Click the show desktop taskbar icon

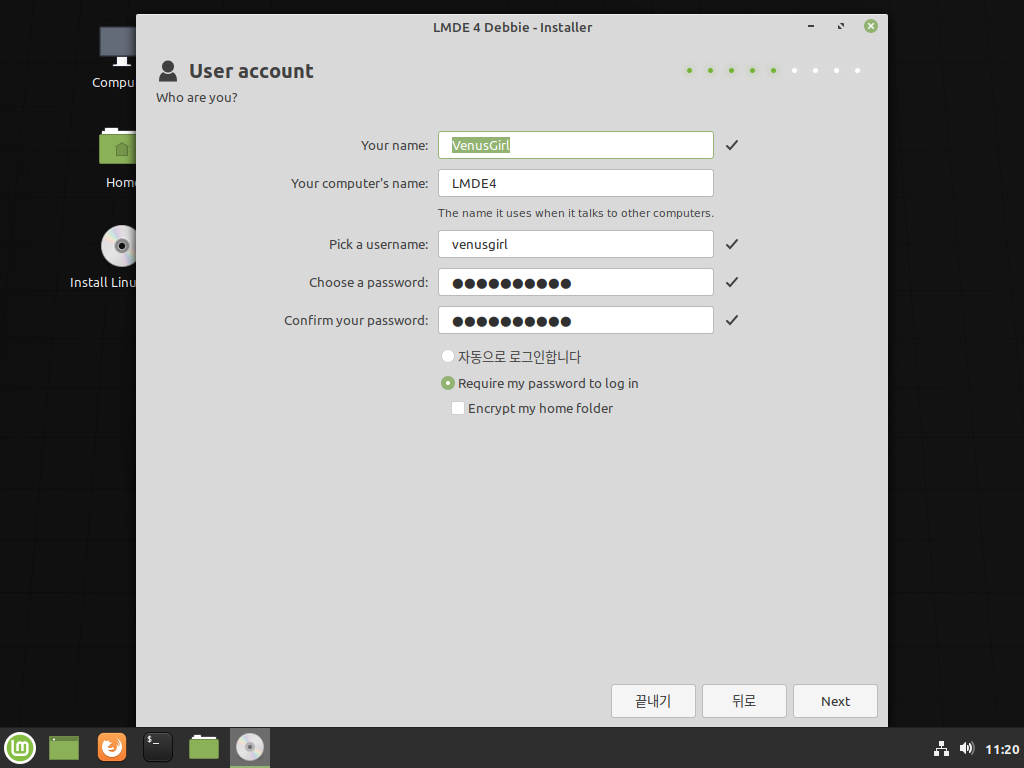coord(64,748)
